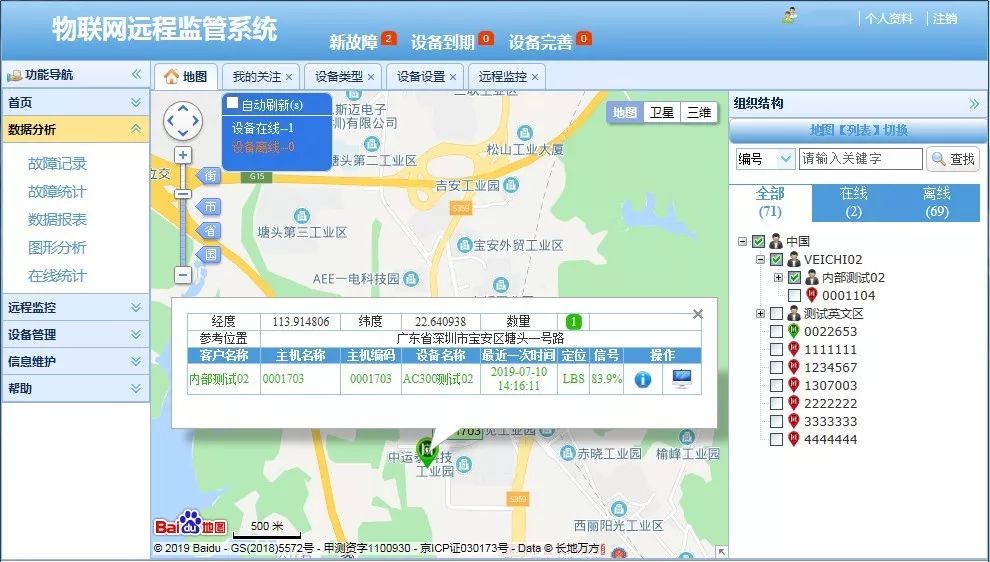Click the green pin icon for 0022653
The width and height of the screenshot is (990, 562).
(x=794, y=331)
